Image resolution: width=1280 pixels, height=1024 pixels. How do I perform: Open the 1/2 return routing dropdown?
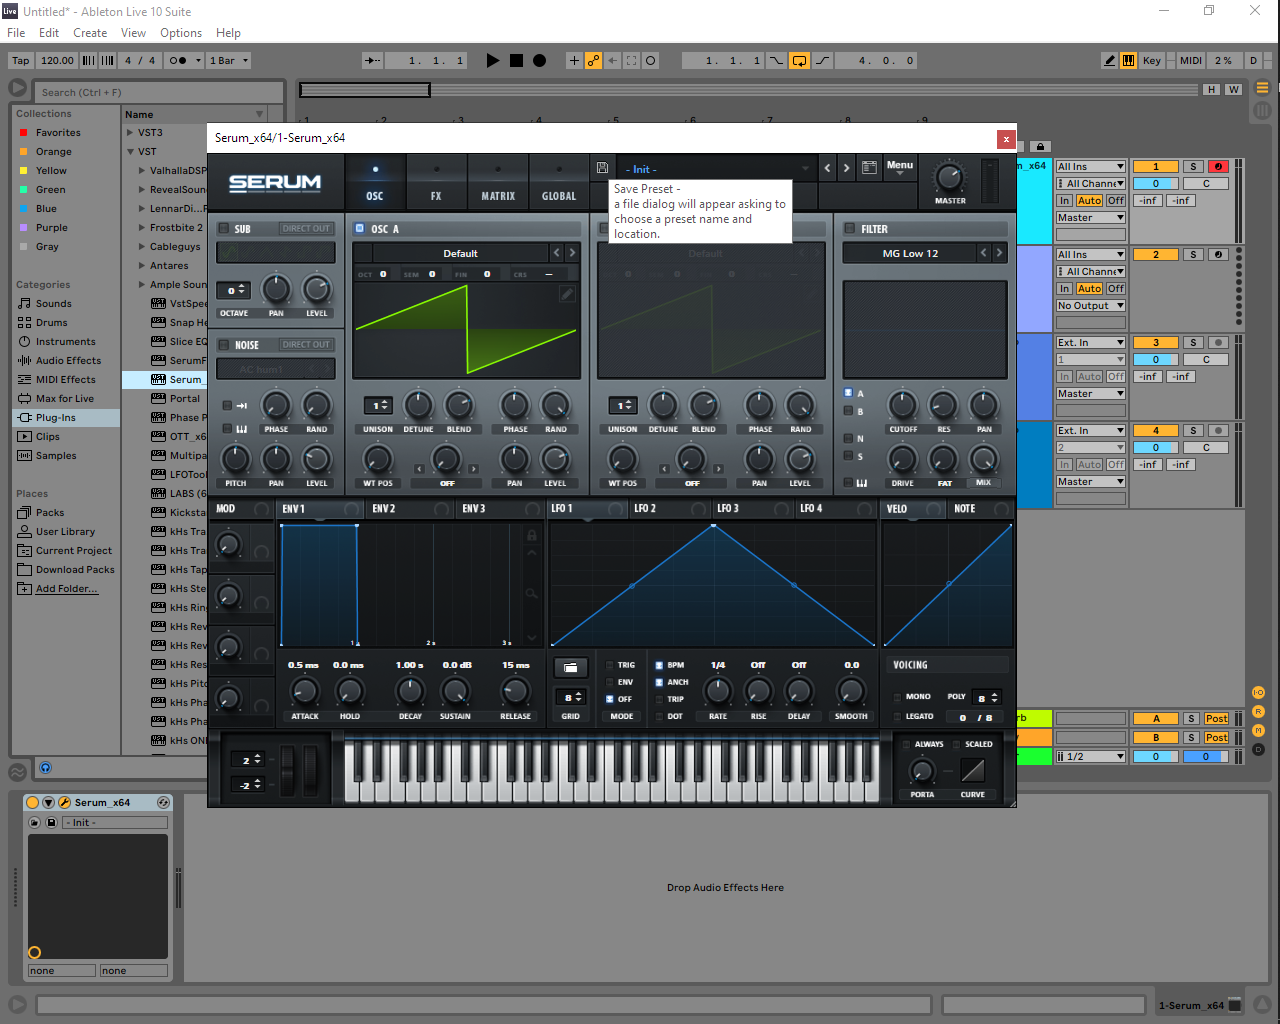[1091, 756]
